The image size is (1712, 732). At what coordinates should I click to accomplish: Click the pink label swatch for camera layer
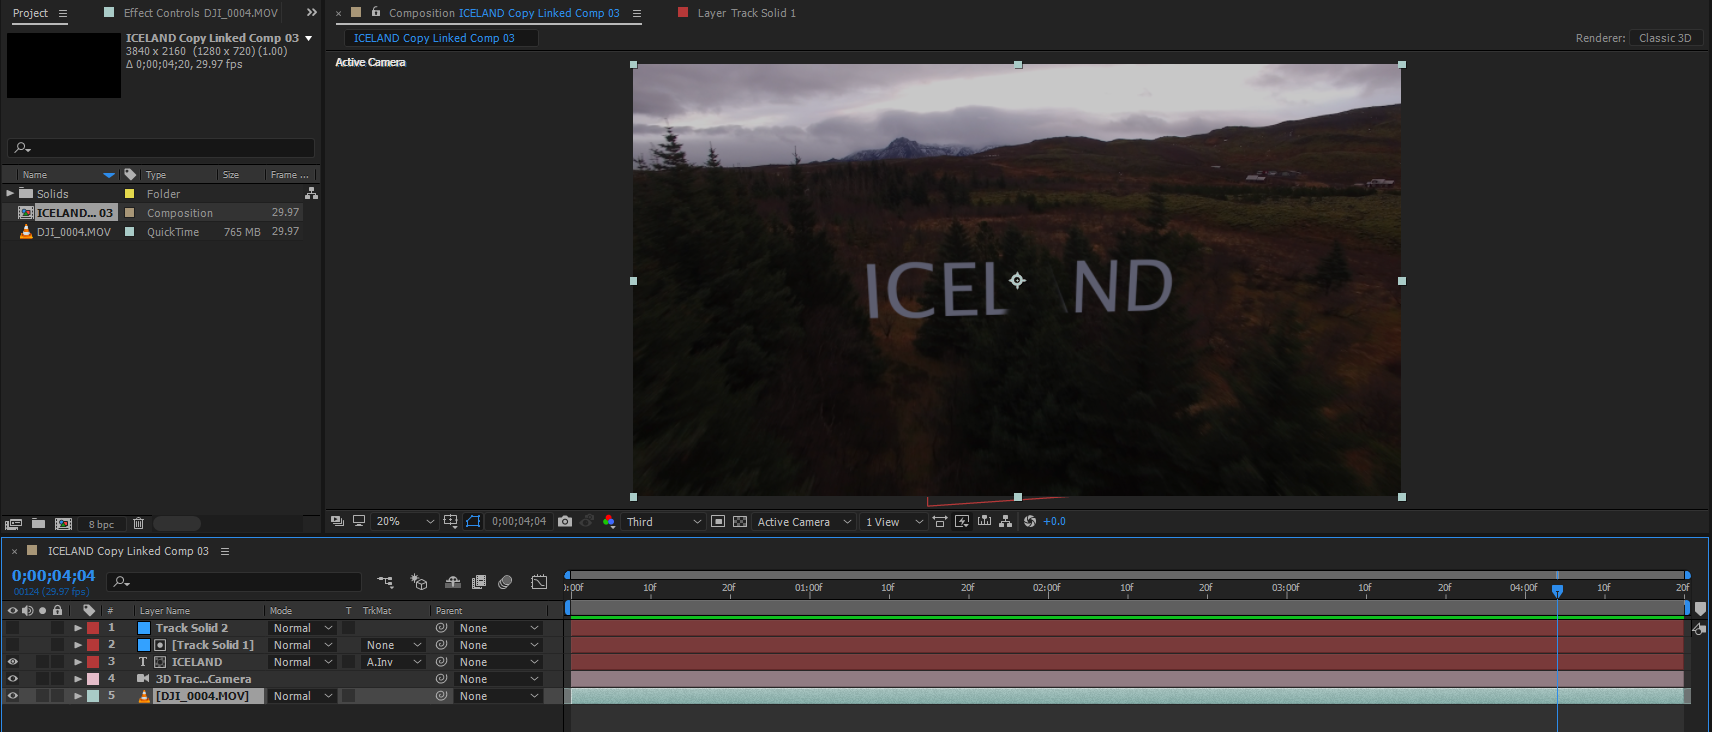[x=93, y=679]
